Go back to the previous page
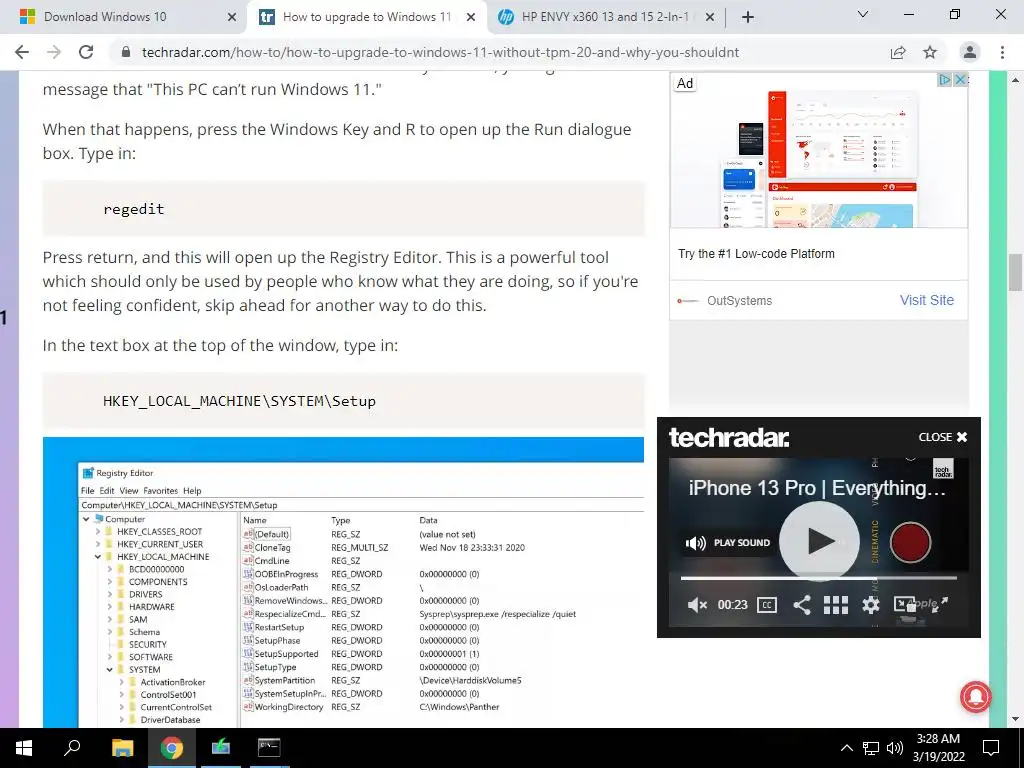 point(22,52)
